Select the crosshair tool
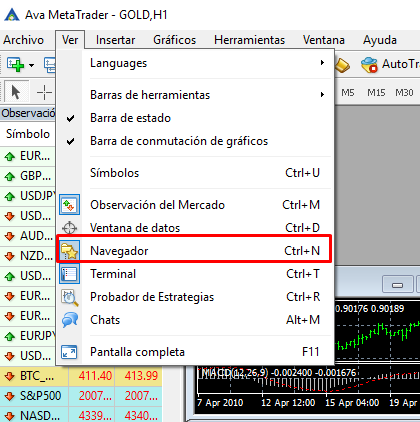The width and height of the screenshot is (420, 422). click(44, 92)
